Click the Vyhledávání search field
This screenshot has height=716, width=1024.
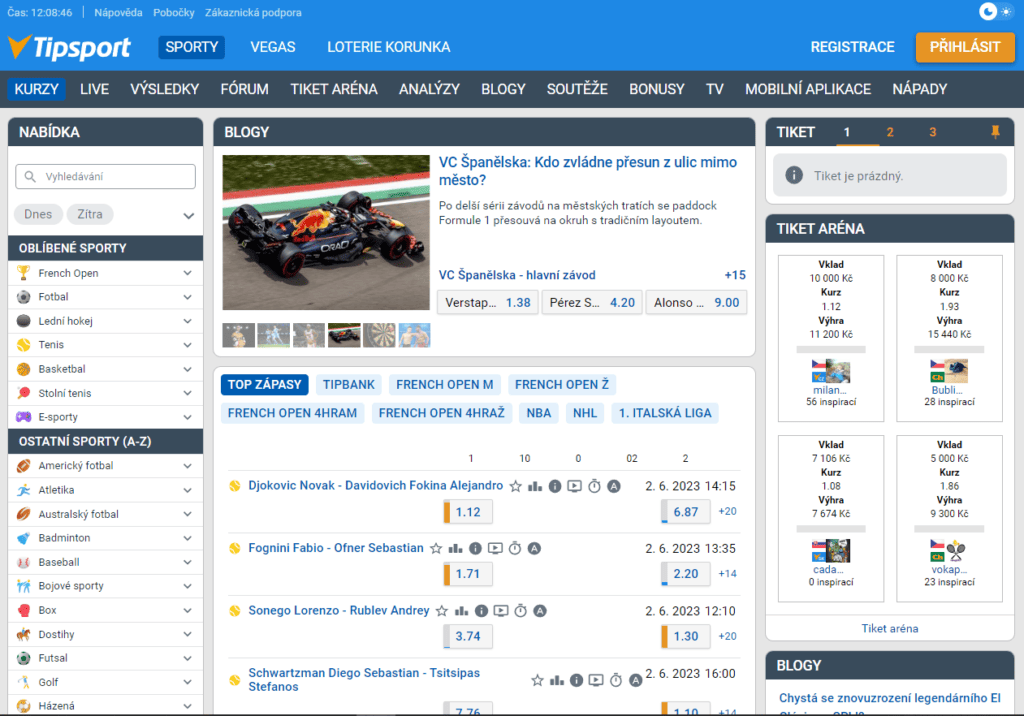105,176
